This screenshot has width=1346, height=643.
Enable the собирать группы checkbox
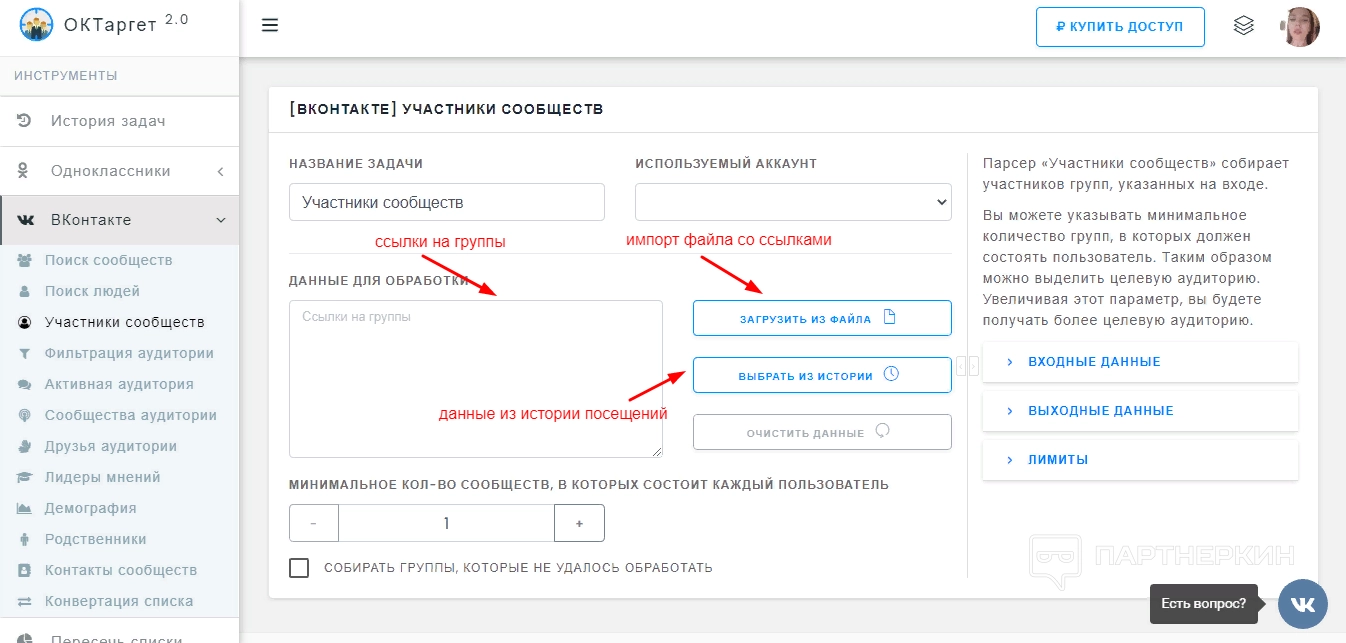(299, 568)
